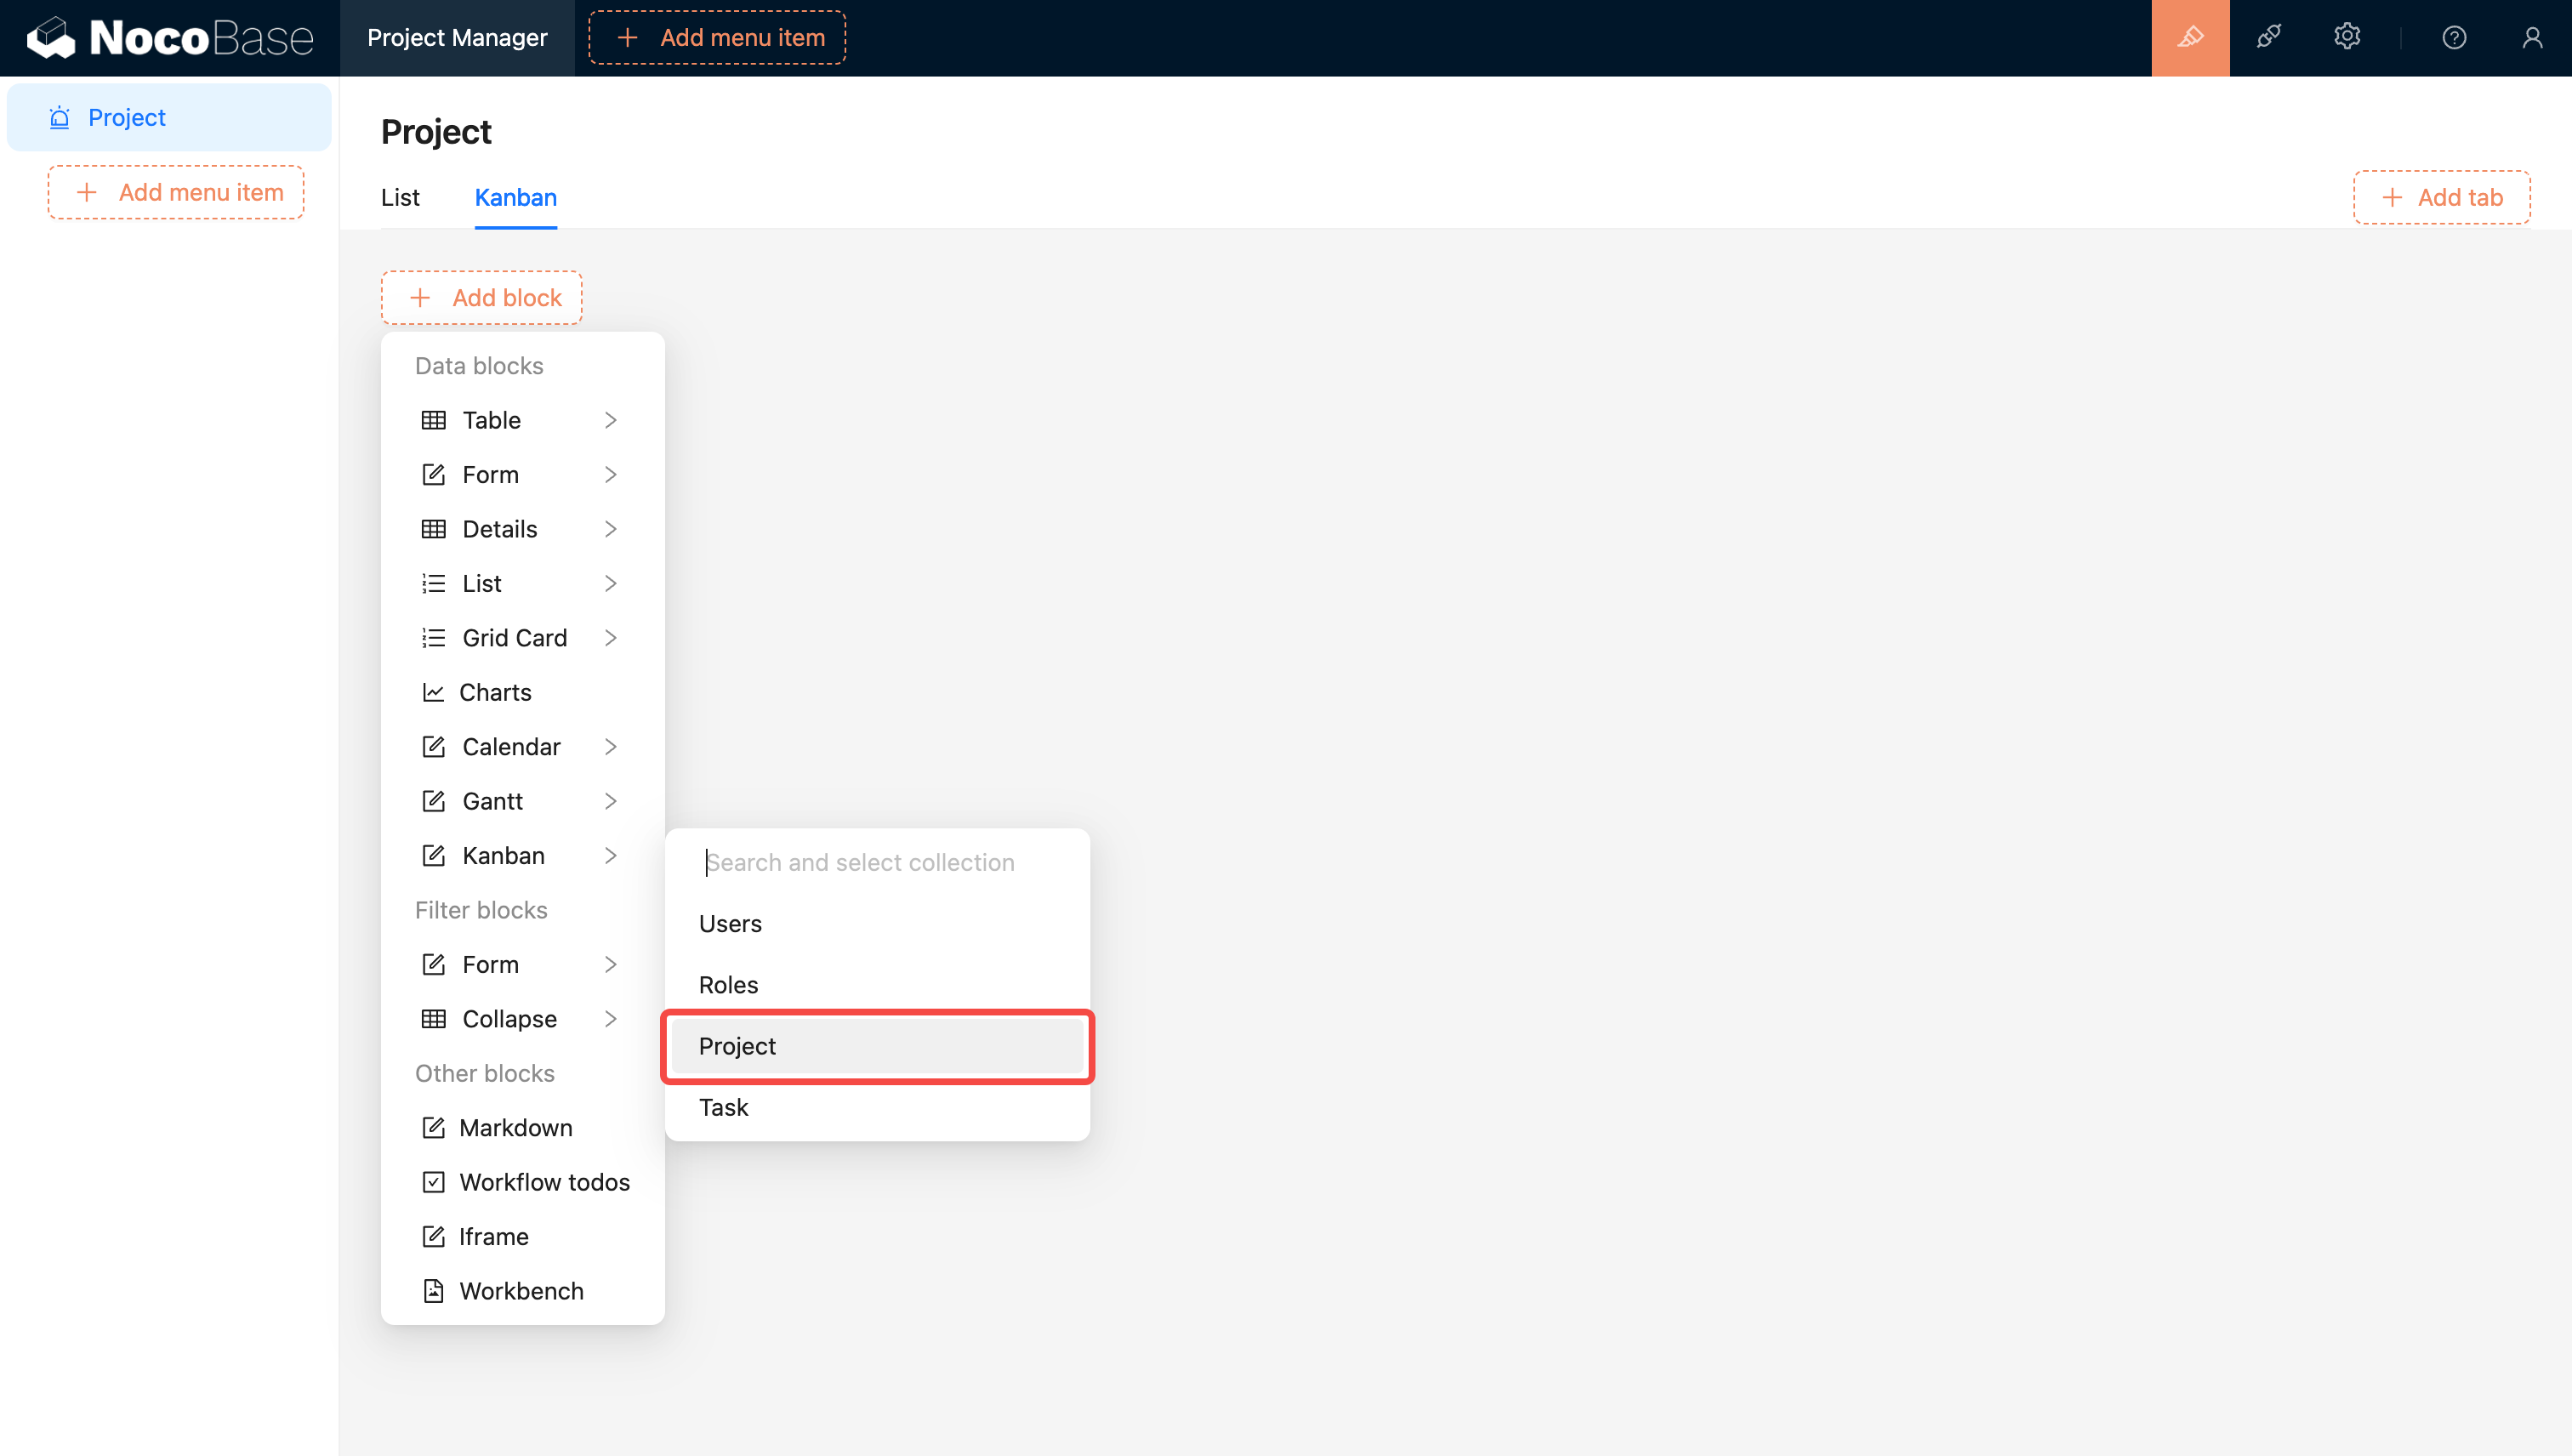2572x1456 pixels.
Task: Expand the Calendar submenu arrow
Action: click(611, 746)
